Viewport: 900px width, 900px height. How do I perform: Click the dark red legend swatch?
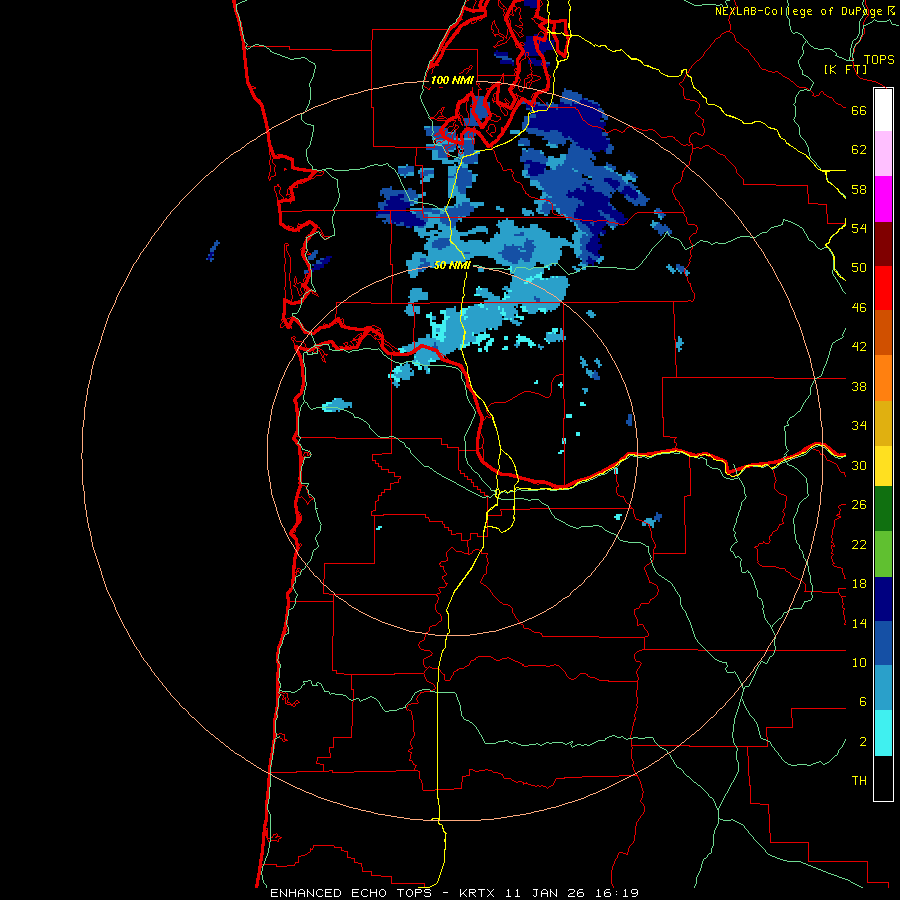coord(883,244)
